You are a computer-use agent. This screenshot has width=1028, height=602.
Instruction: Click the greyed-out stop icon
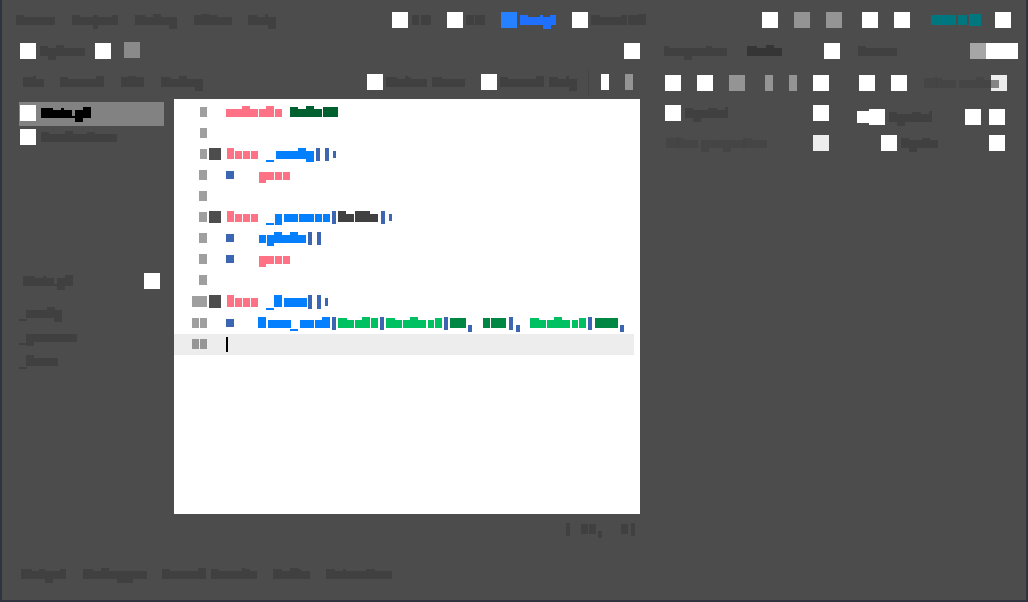pyautogui.click(x=834, y=20)
